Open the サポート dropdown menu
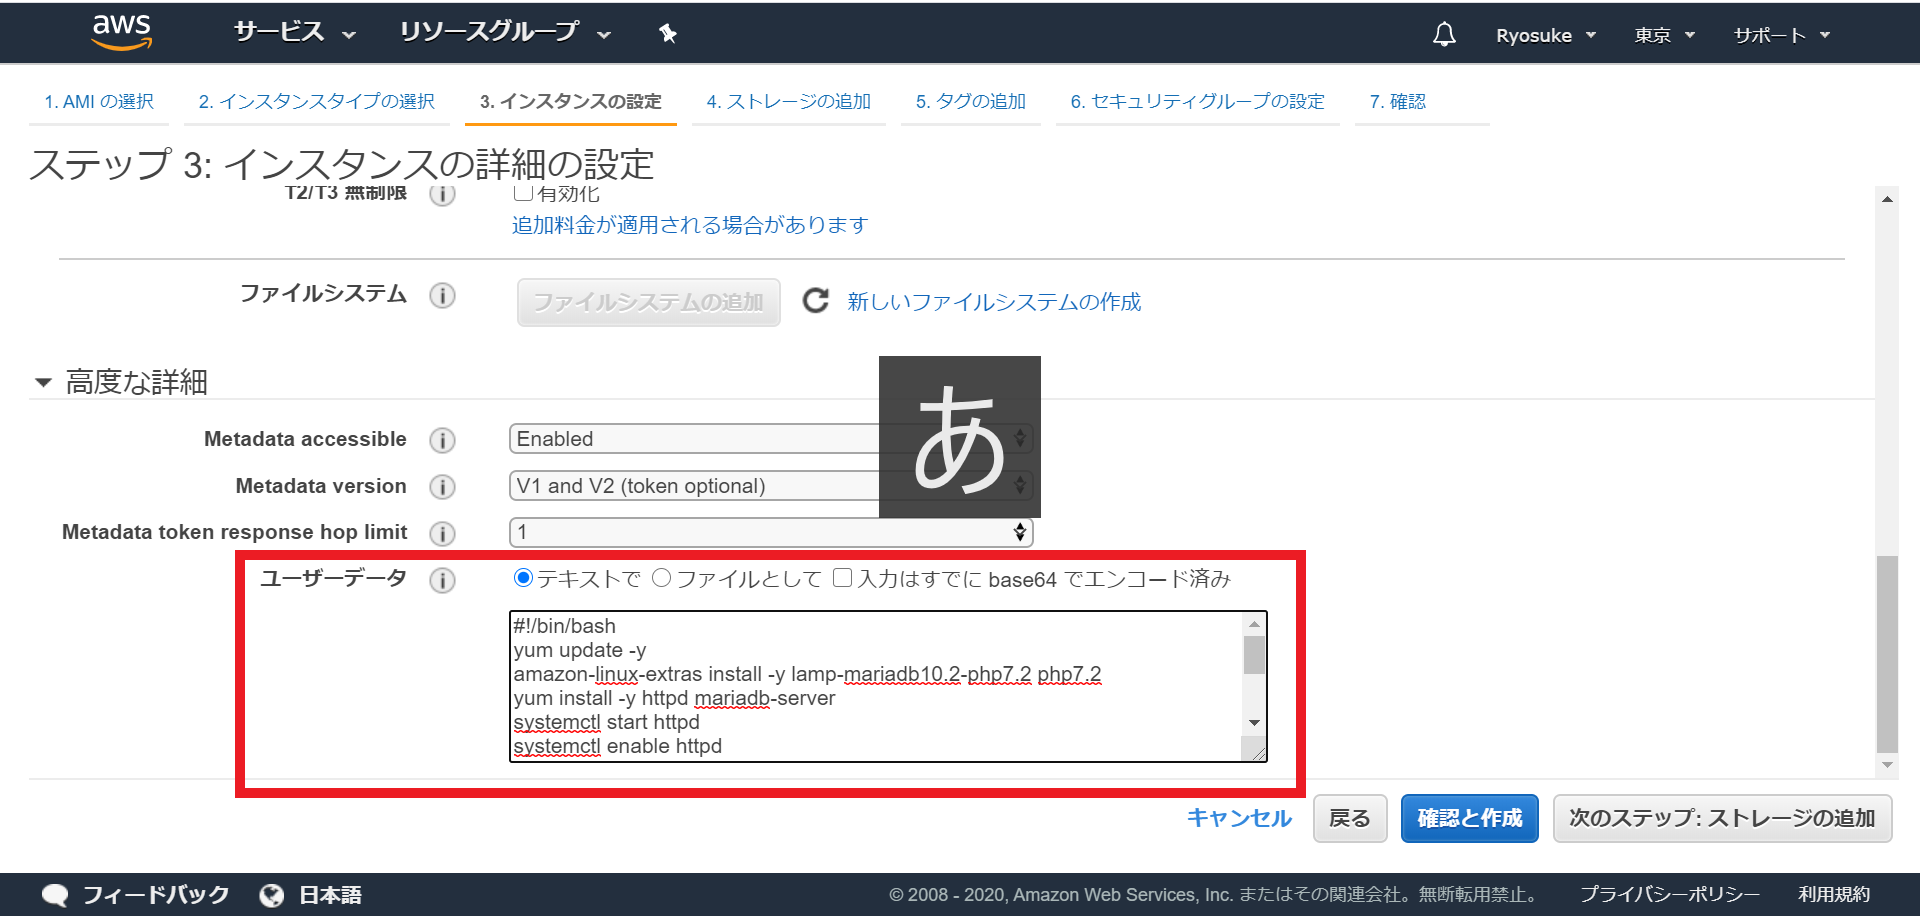 click(1782, 35)
